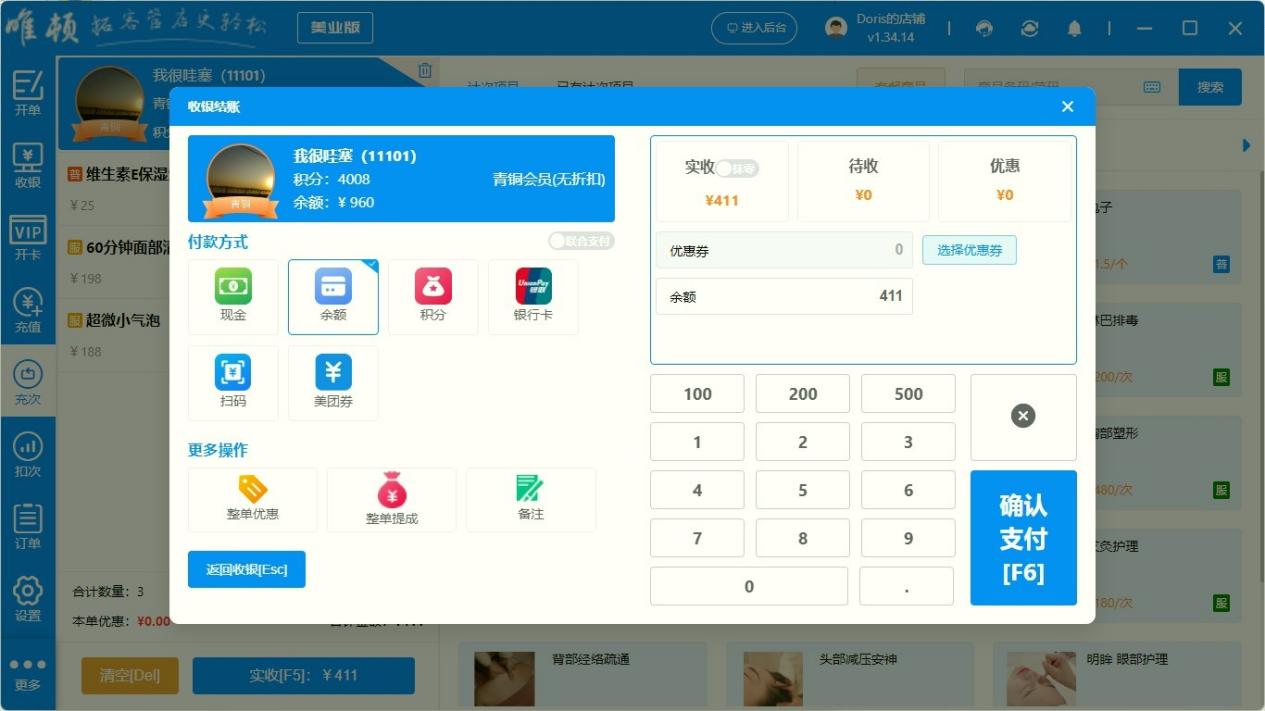
Task: Open 更多 menu in sidebar
Action: 28,675
